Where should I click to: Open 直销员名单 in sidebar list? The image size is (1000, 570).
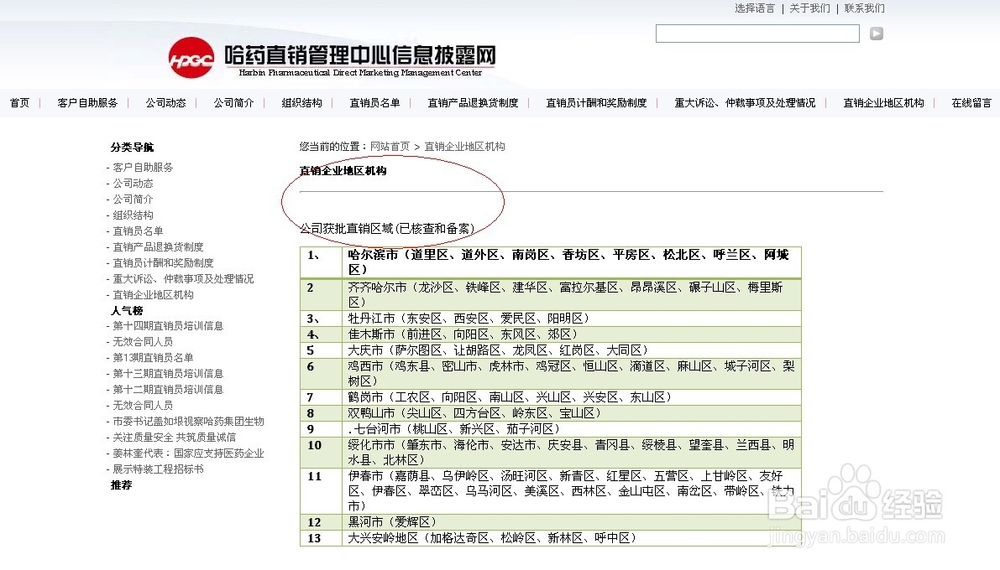point(138,231)
